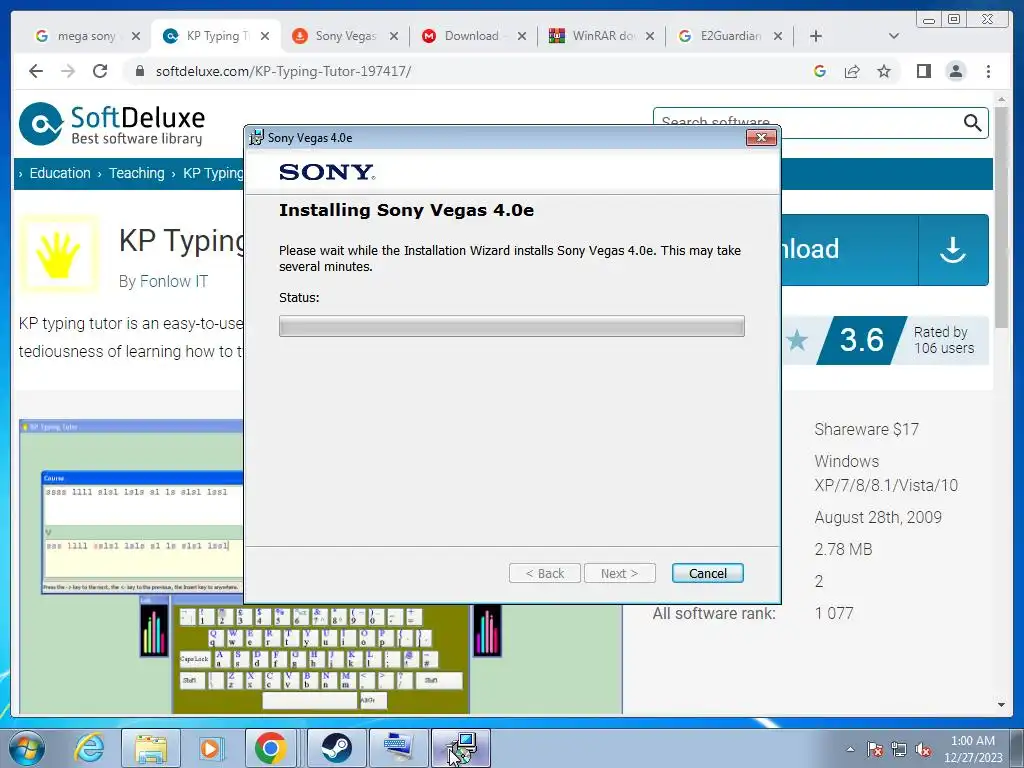The width and height of the screenshot is (1024, 768).
Task: Open the Chrome side panel icon
Action: click(x=923, y=71)
